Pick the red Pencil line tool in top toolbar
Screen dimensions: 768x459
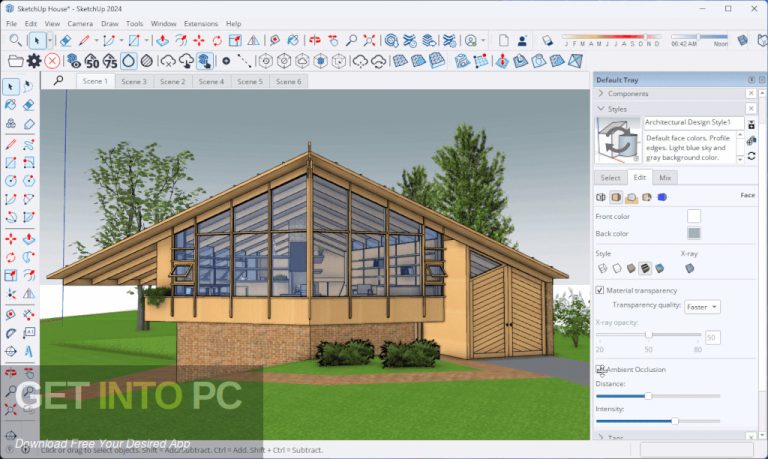tap(84, 41)
